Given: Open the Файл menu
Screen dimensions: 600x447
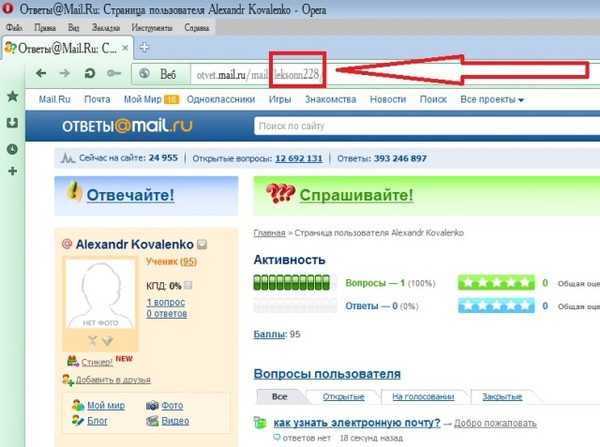Looking at the screenshot, I should click(x=14, y=28).
